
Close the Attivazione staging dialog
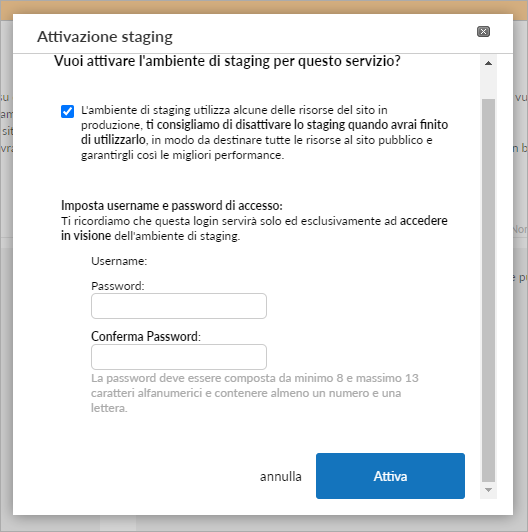(x=483, y=32)
